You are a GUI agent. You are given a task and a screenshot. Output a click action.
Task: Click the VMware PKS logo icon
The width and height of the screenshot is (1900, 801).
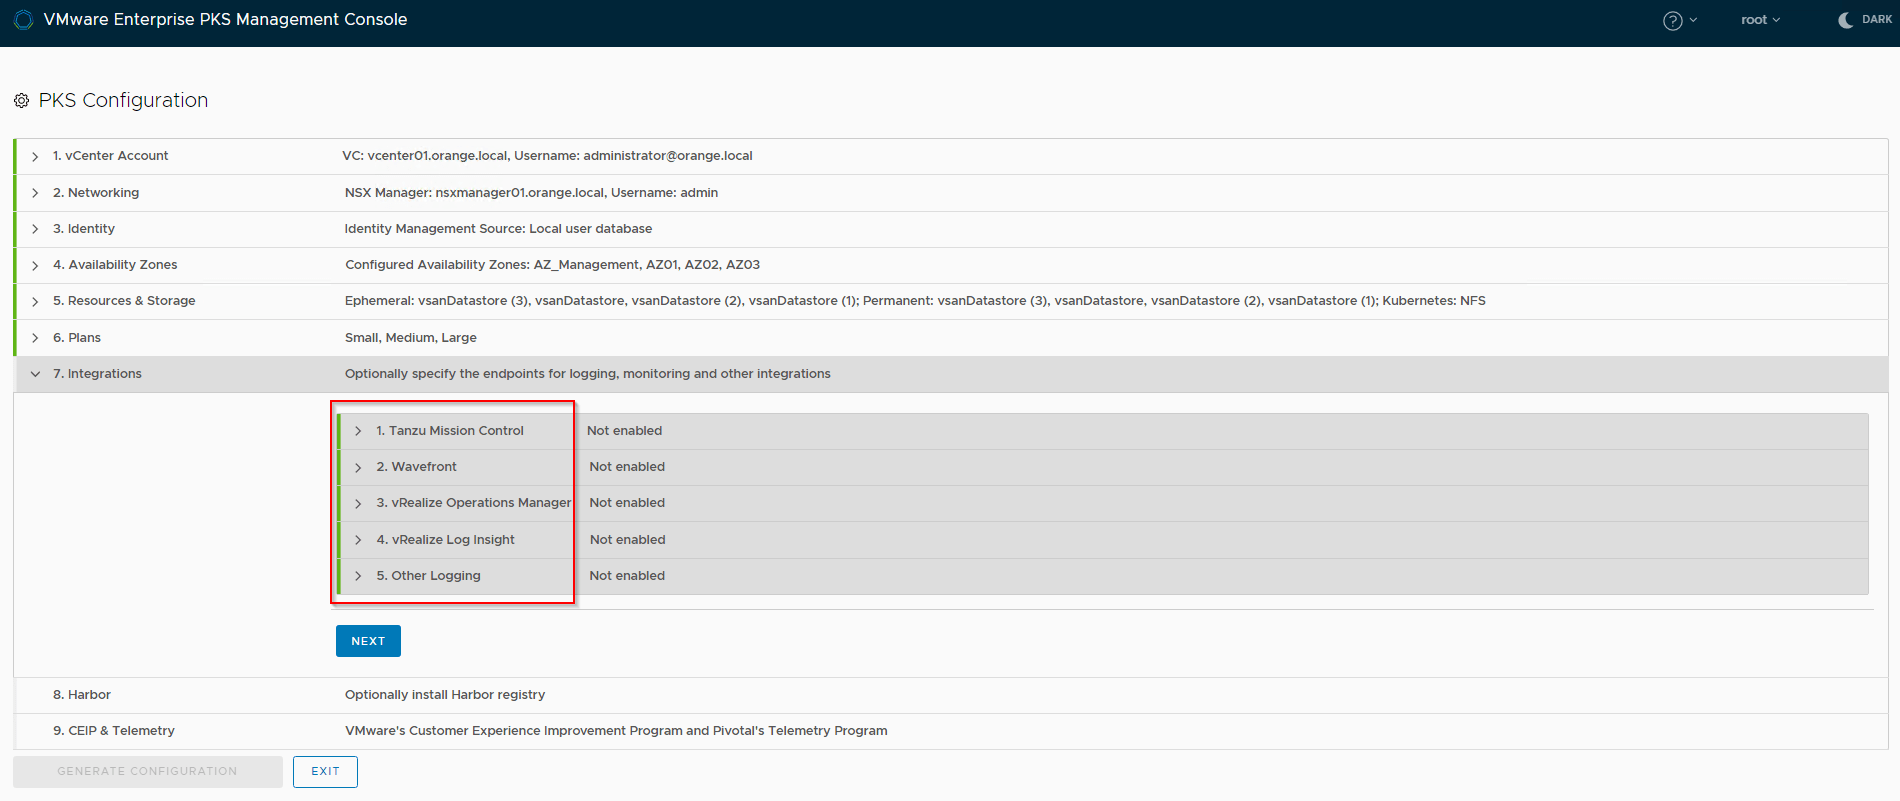23,20
